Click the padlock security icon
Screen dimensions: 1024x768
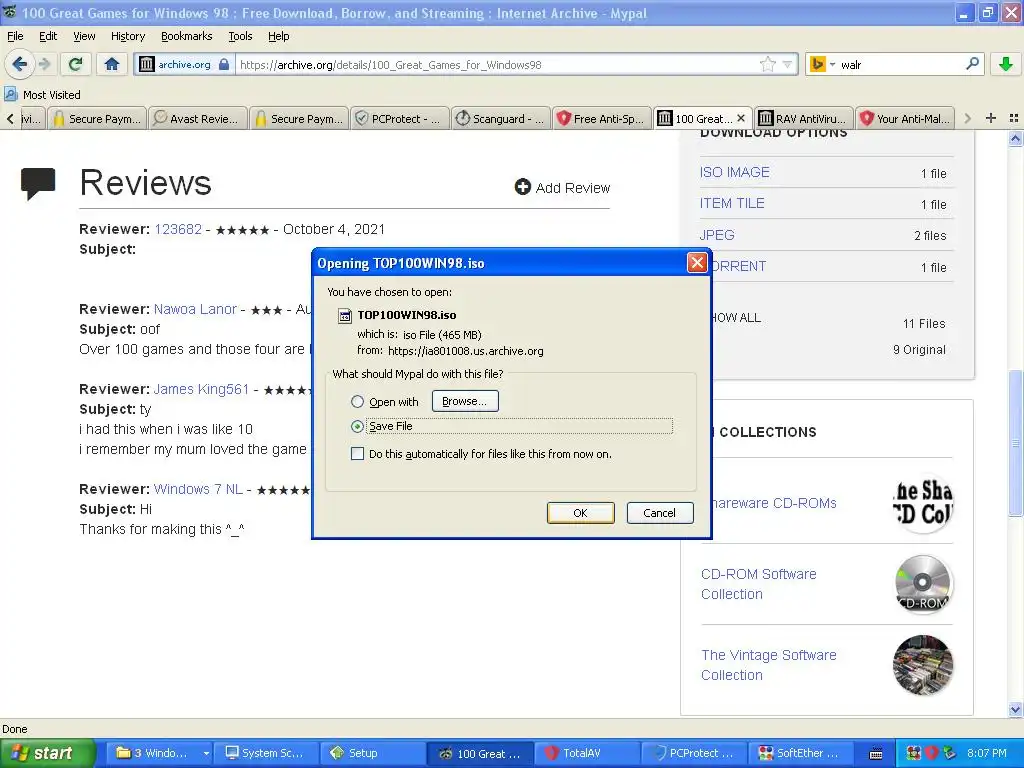224,64
